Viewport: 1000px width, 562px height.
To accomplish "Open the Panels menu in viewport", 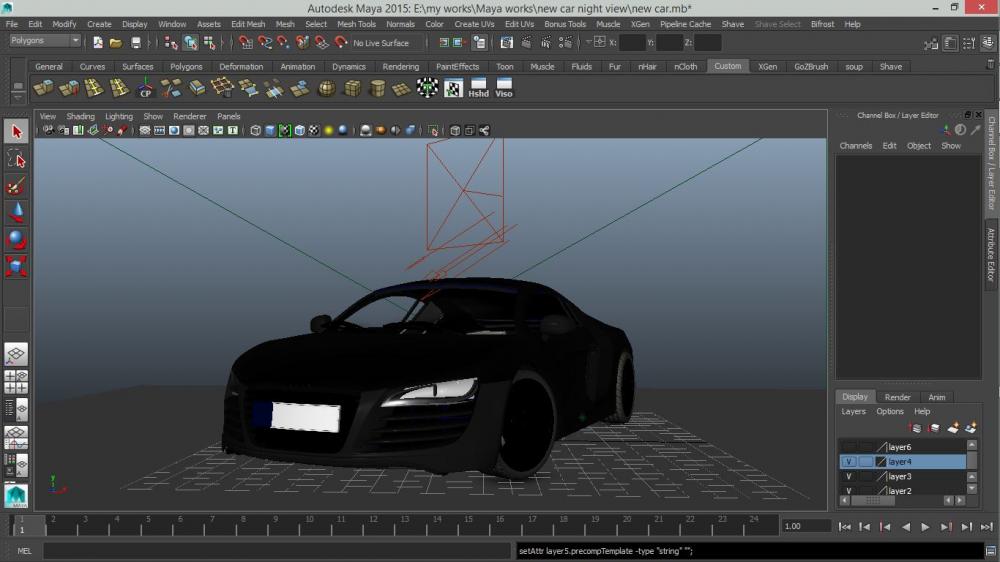I will pyautogui.click(x=228, y=116).
